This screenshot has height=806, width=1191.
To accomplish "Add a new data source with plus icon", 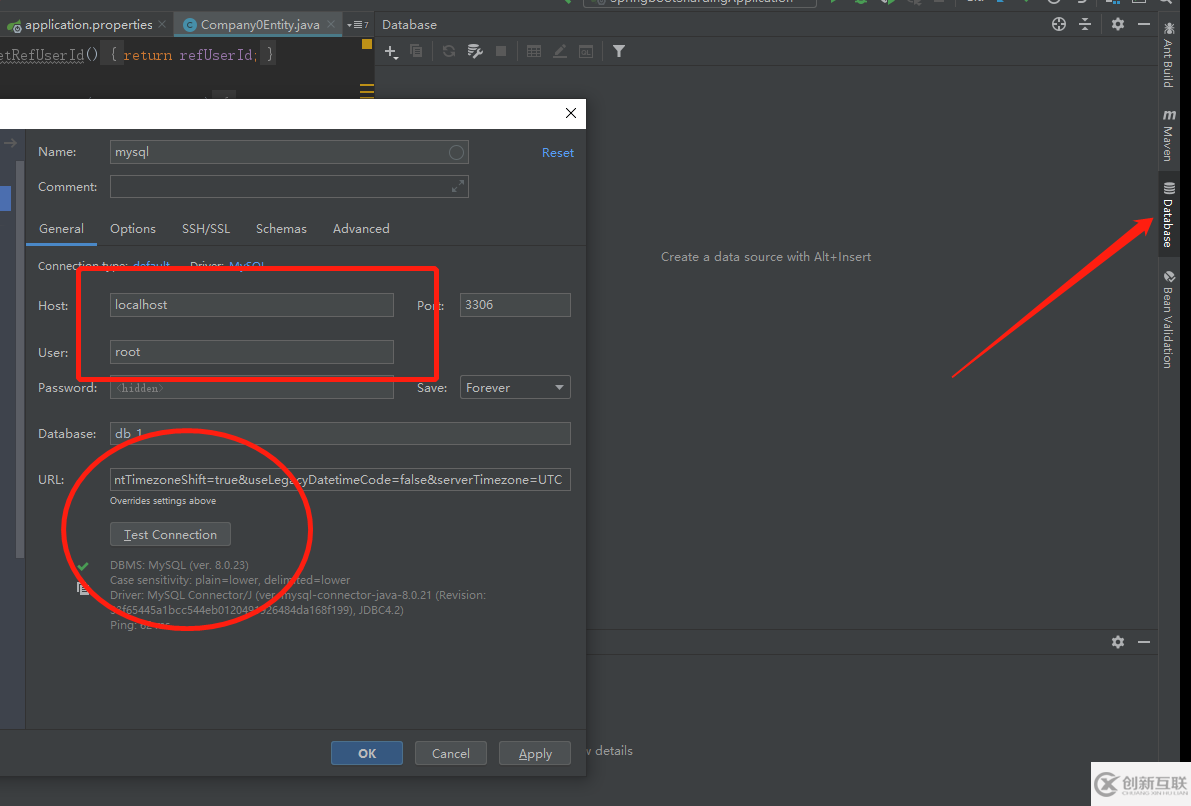I will click(390, 52).
